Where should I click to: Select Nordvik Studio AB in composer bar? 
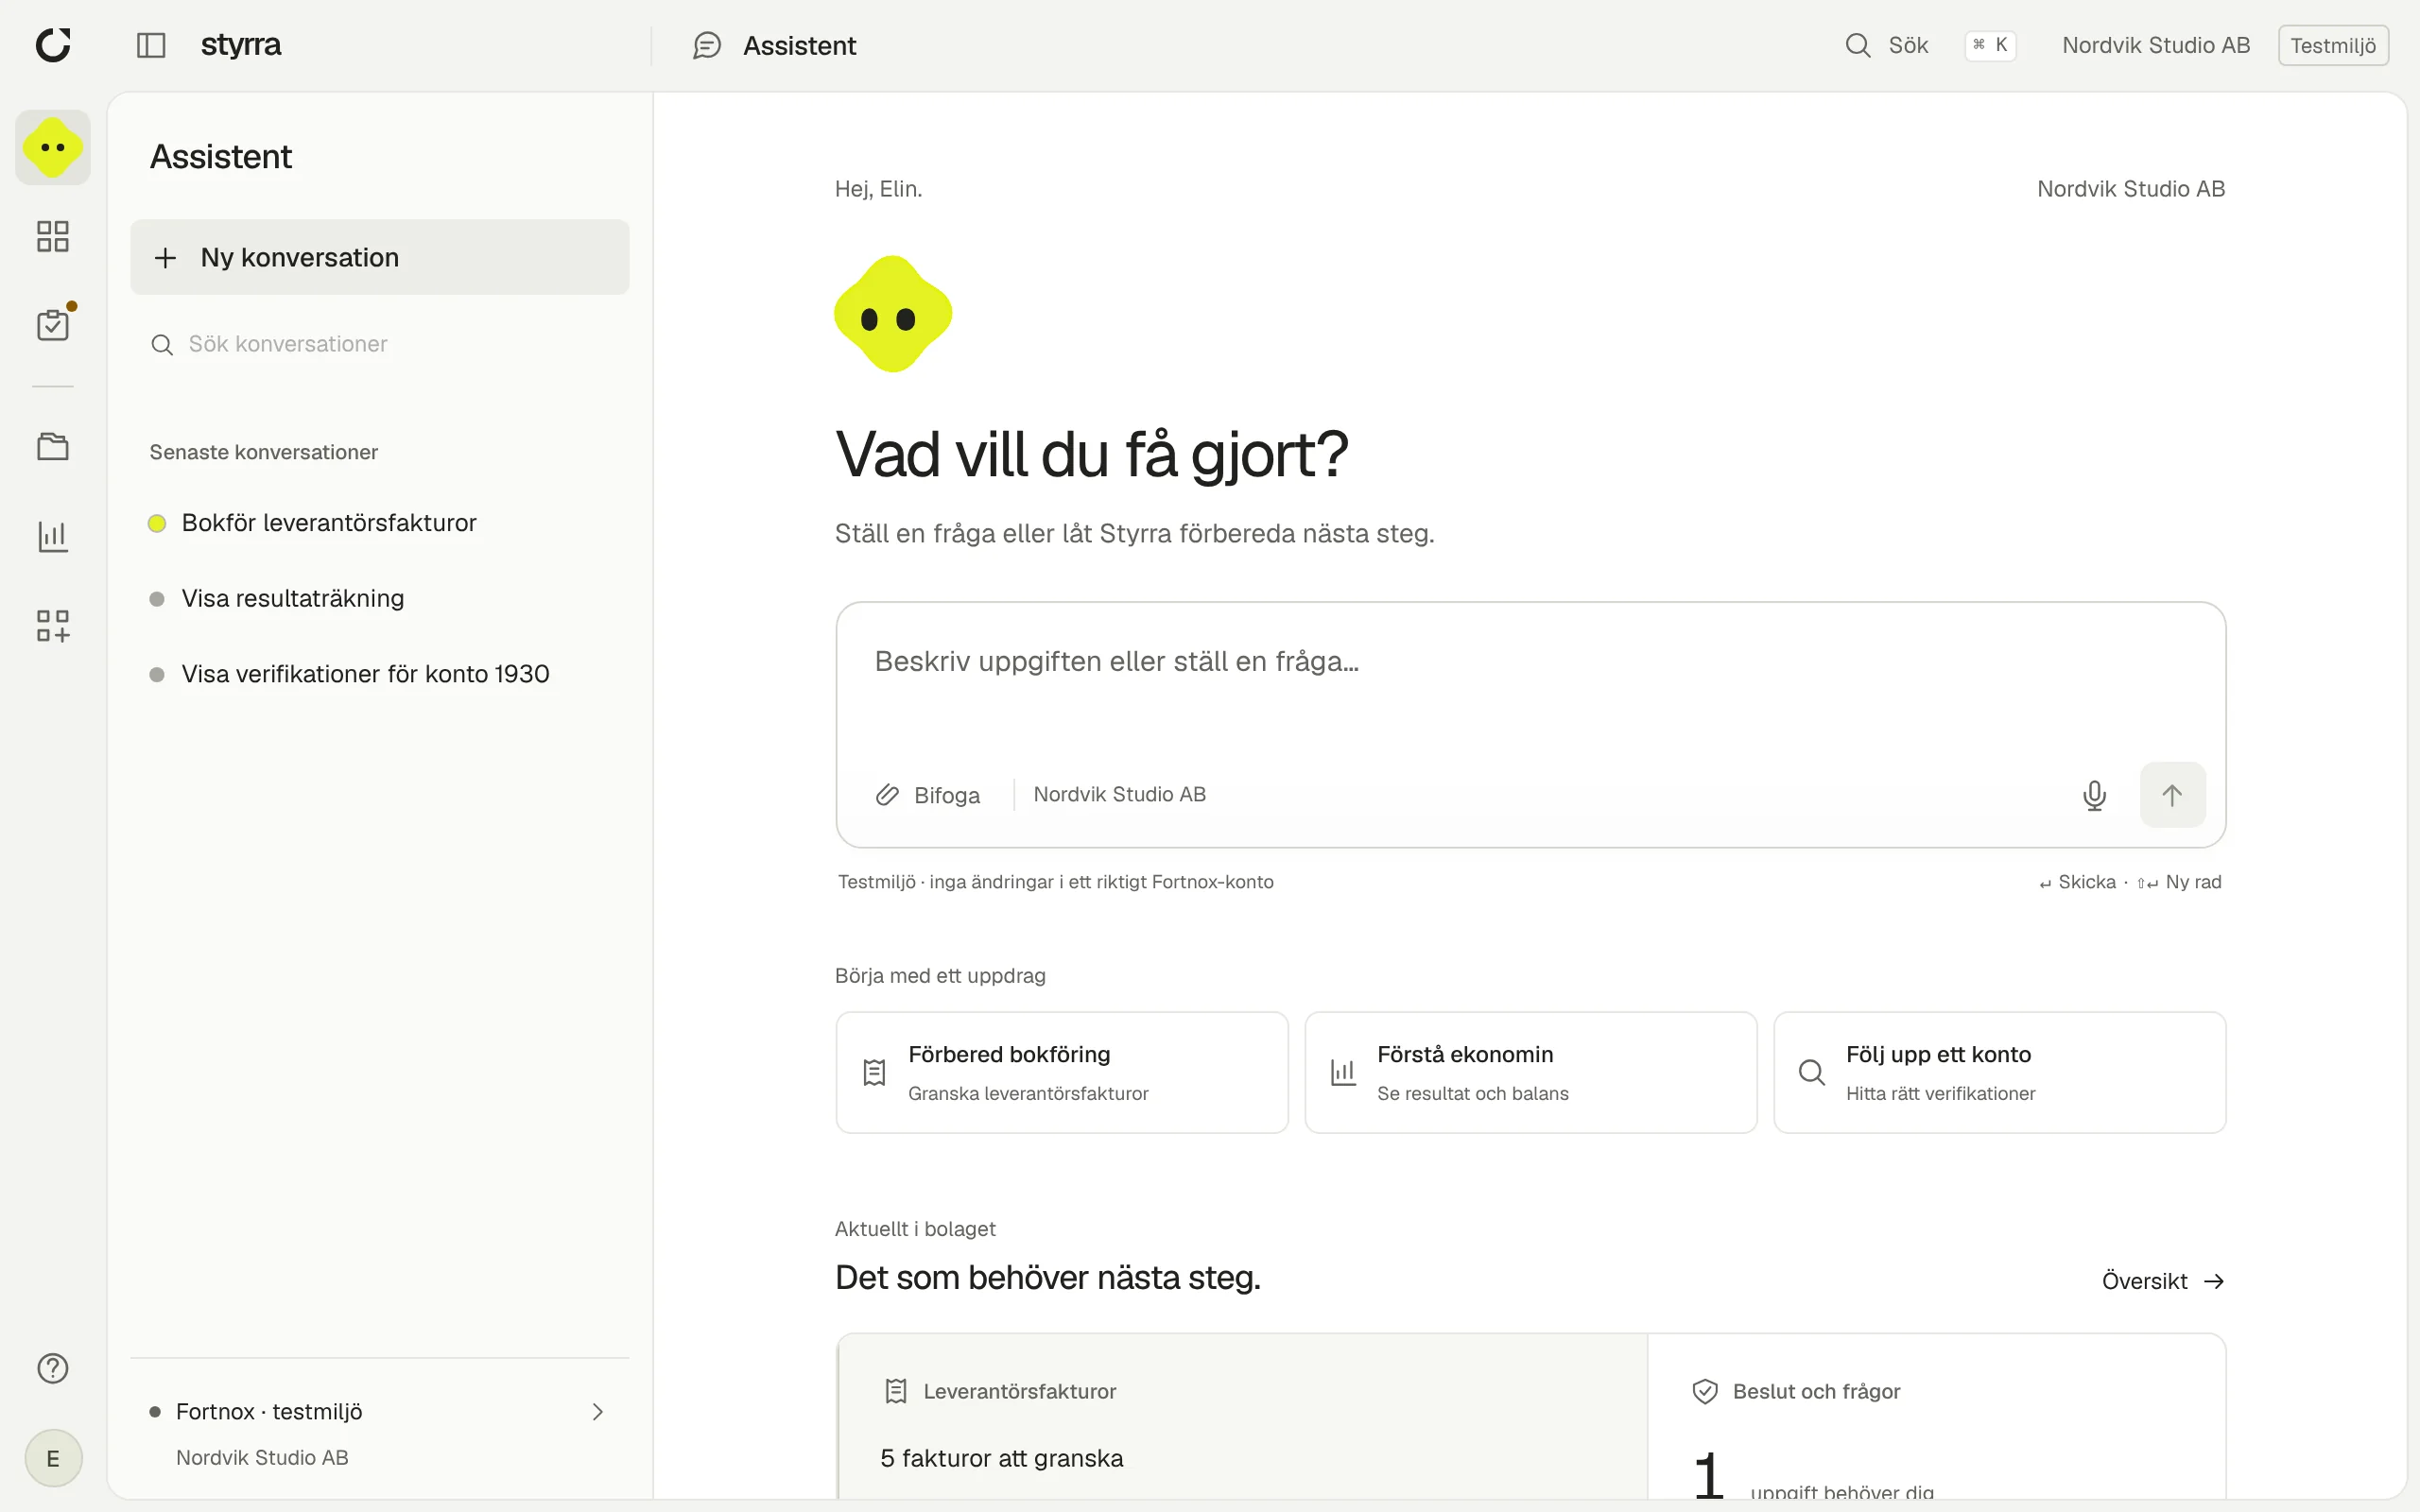(1119, 795)
